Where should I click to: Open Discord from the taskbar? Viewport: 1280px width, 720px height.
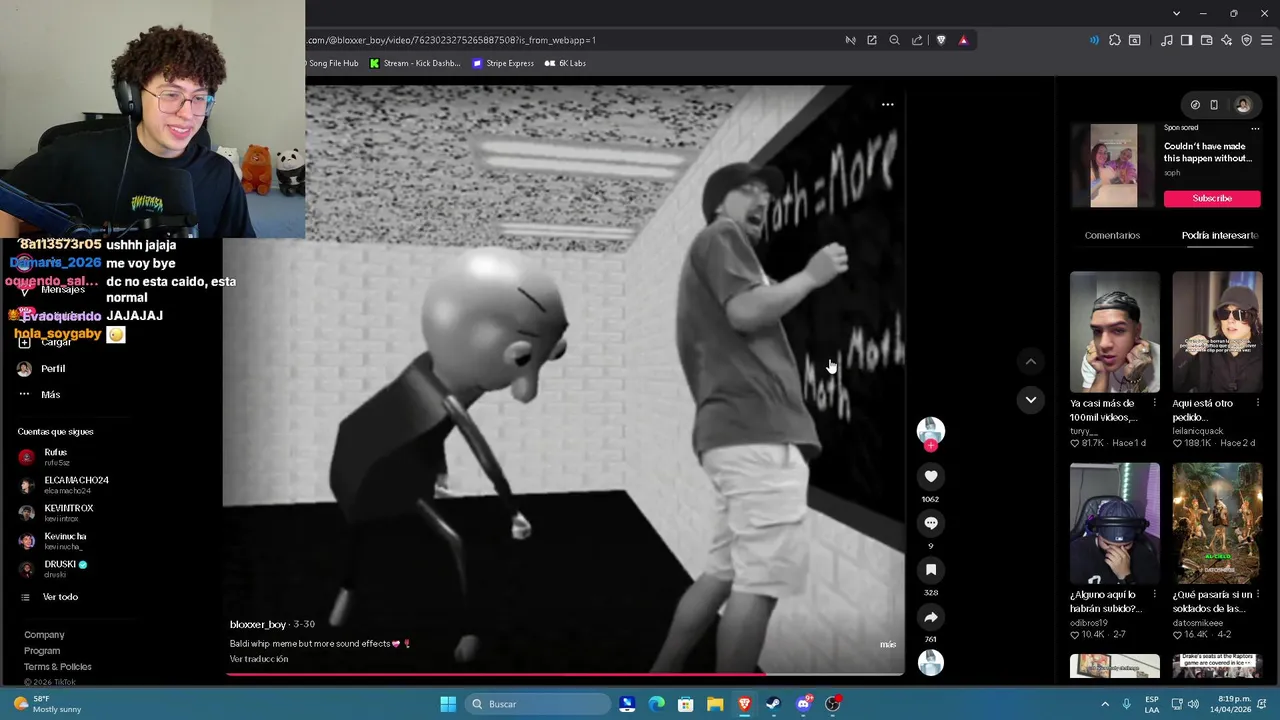[x=803, y=704]
